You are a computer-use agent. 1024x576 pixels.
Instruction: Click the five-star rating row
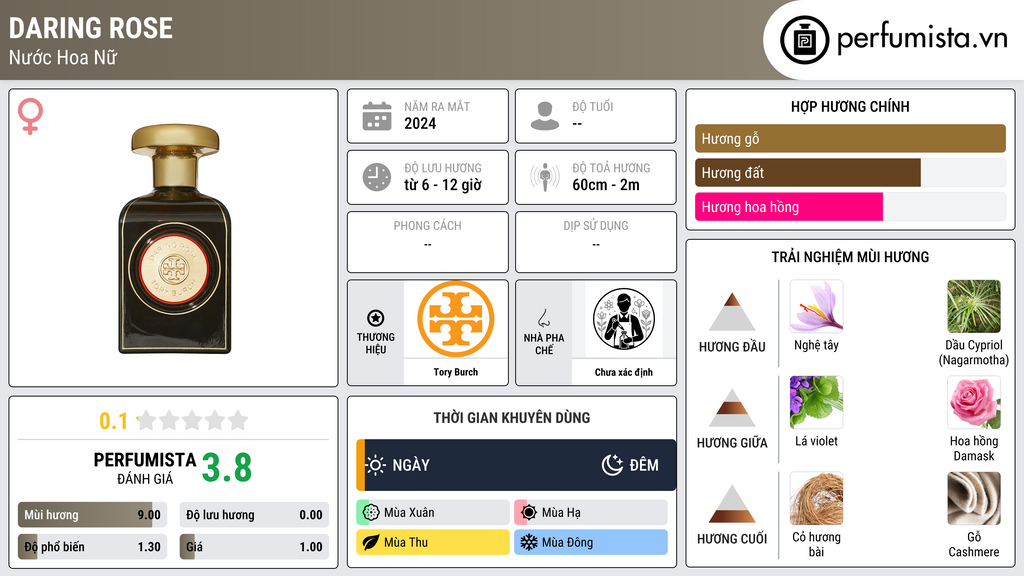(x=192, y=420)
